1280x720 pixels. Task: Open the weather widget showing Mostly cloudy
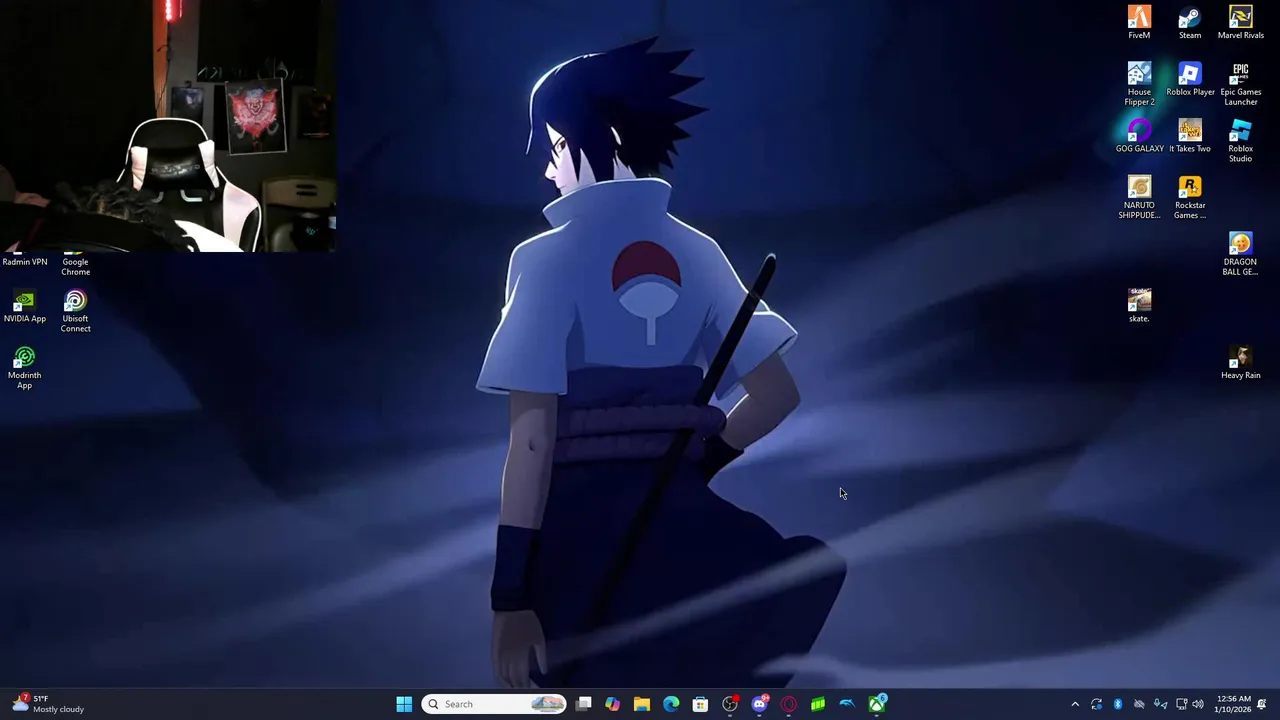coord(47,704)
